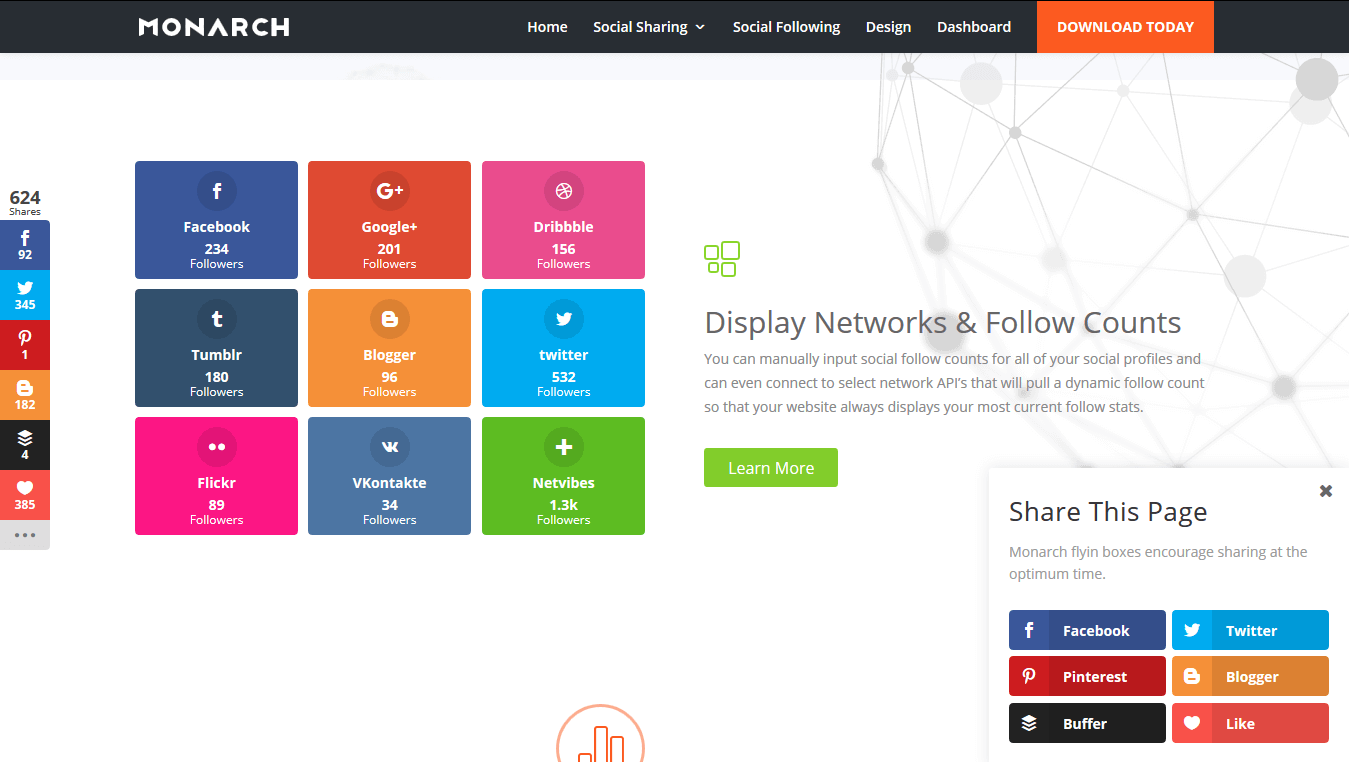Image resolution: width=1349 pixels, height=762 pixels.
Task: Click Pinterest button in Share This Page box
Action: pyautogui.click(x=1087, y=676)
